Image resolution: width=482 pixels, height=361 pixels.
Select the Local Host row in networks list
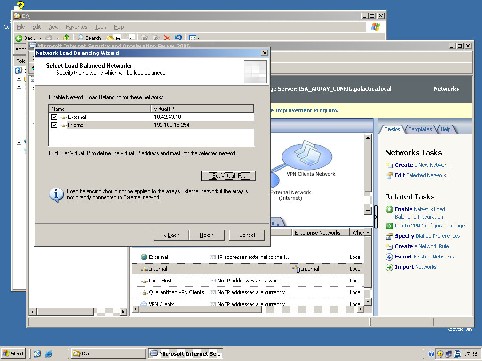tap(248, 281)
